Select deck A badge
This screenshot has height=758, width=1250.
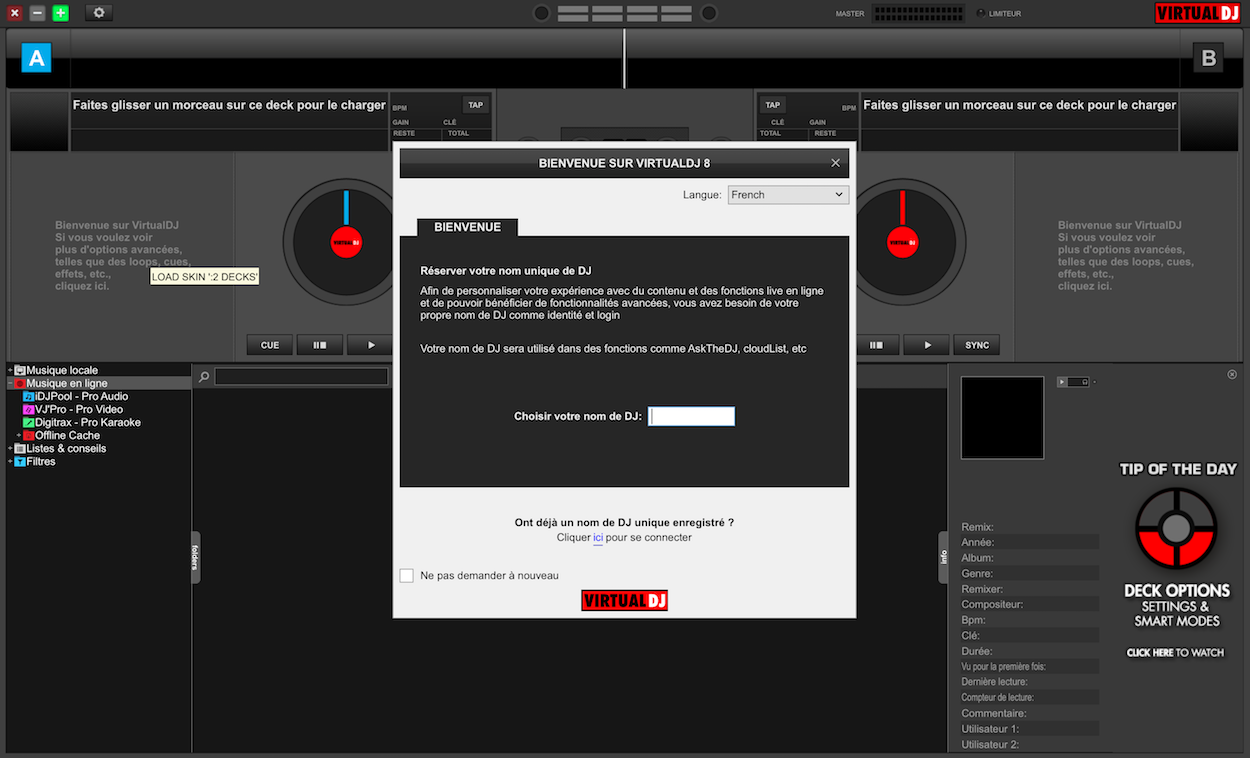point(36,58)
